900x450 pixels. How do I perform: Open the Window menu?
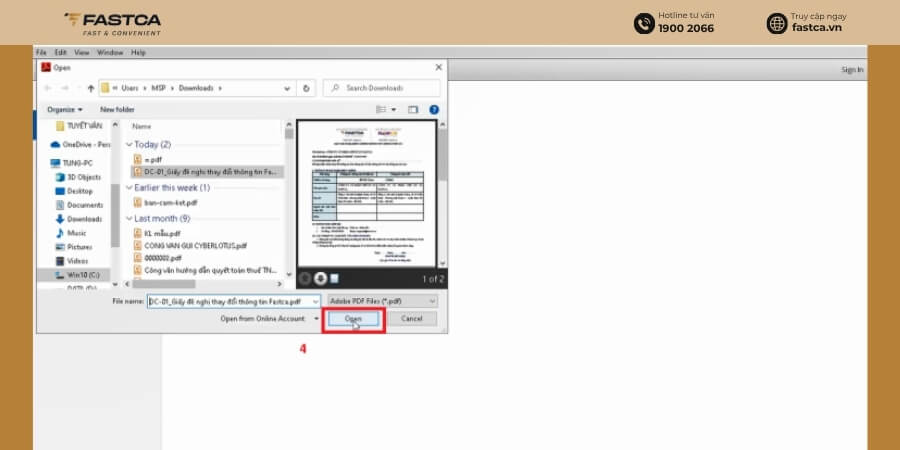110,52
